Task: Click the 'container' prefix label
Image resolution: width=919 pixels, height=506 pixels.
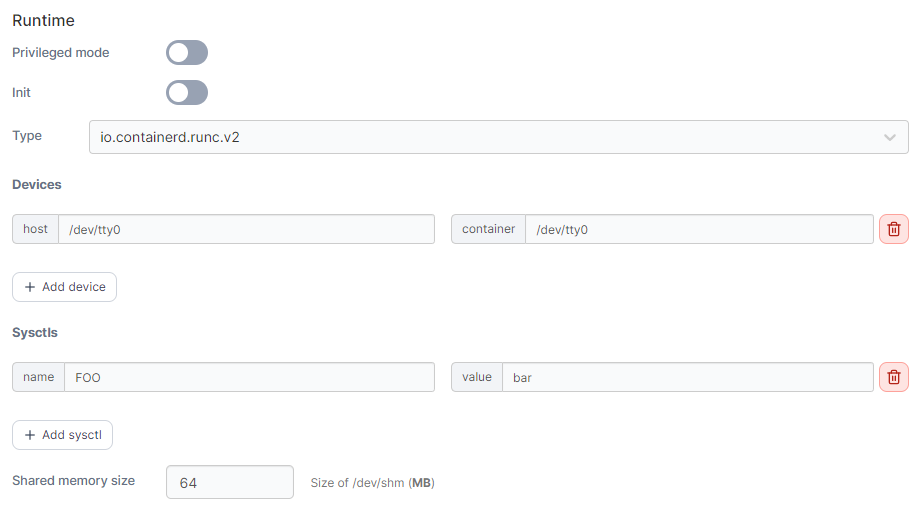Action: 488,229
